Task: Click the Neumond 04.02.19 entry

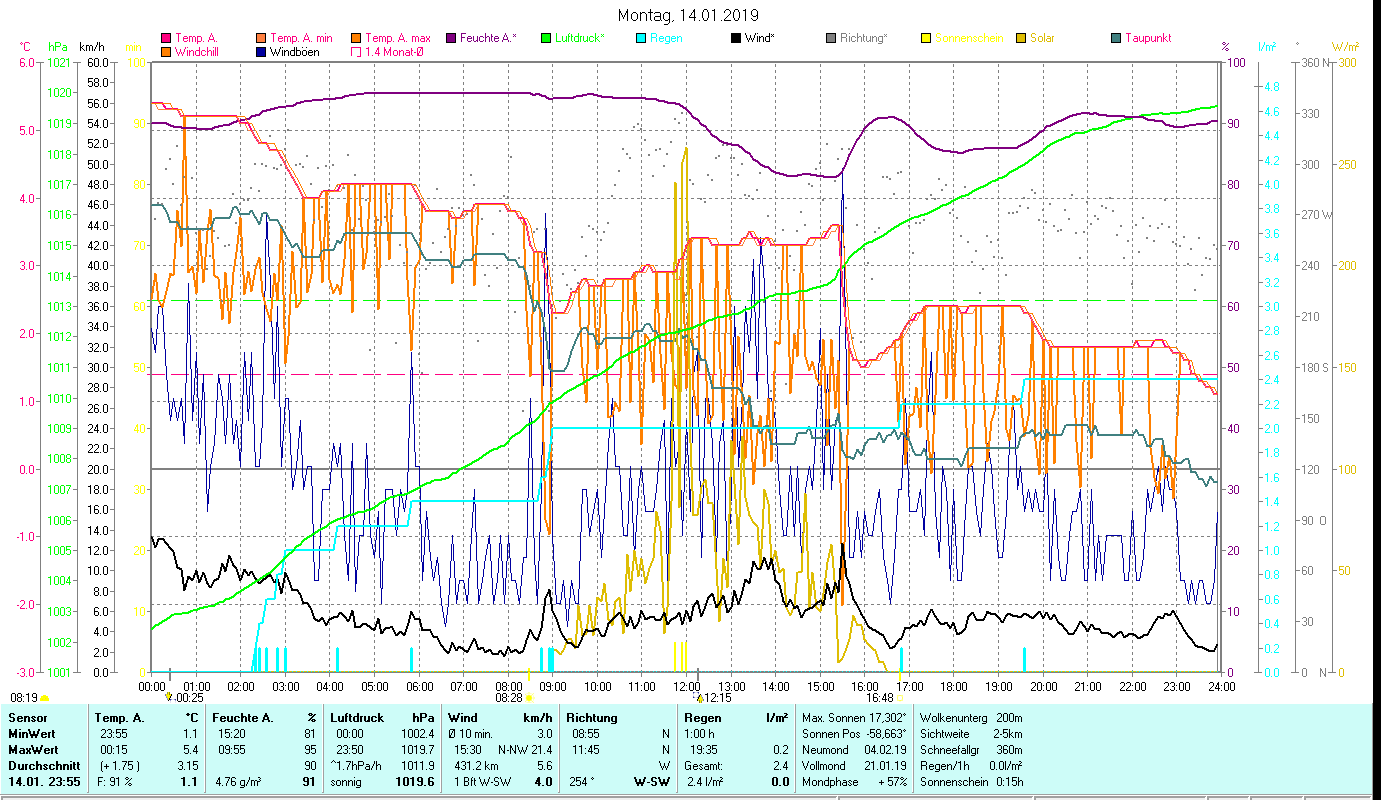Action: point(855,750)
